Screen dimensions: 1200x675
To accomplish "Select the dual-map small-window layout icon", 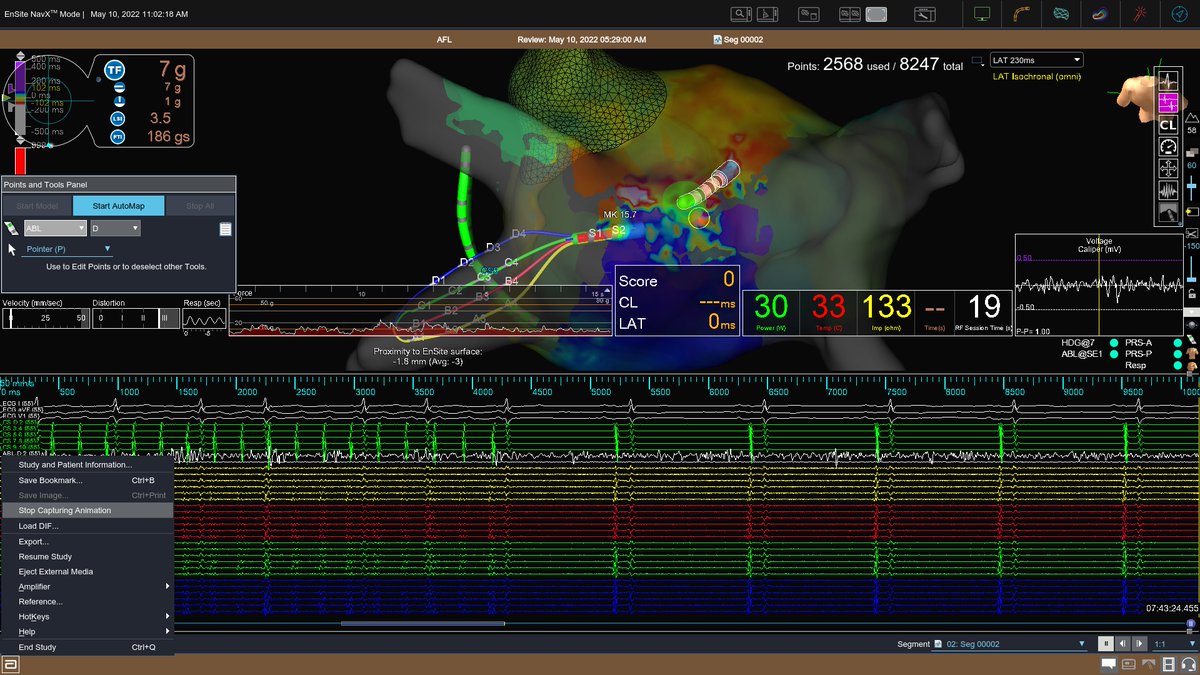I will click(x=809, y=14).
